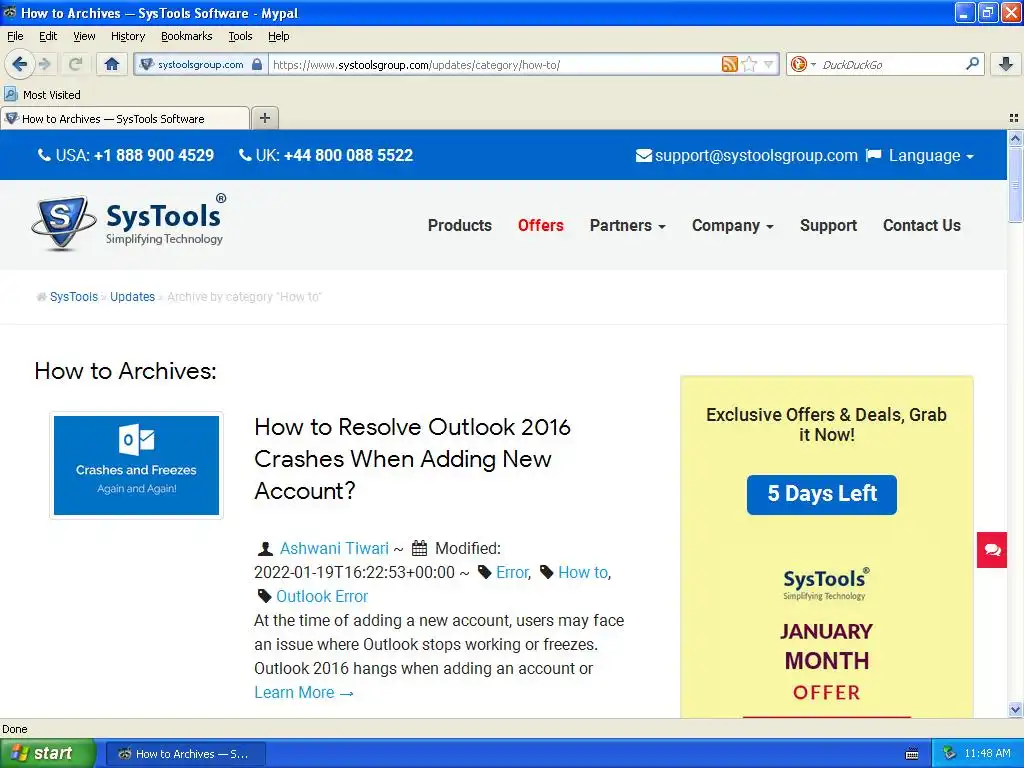Click the page scrollbar up arrow
The image size is (1024, 768).
[1016, 138]
